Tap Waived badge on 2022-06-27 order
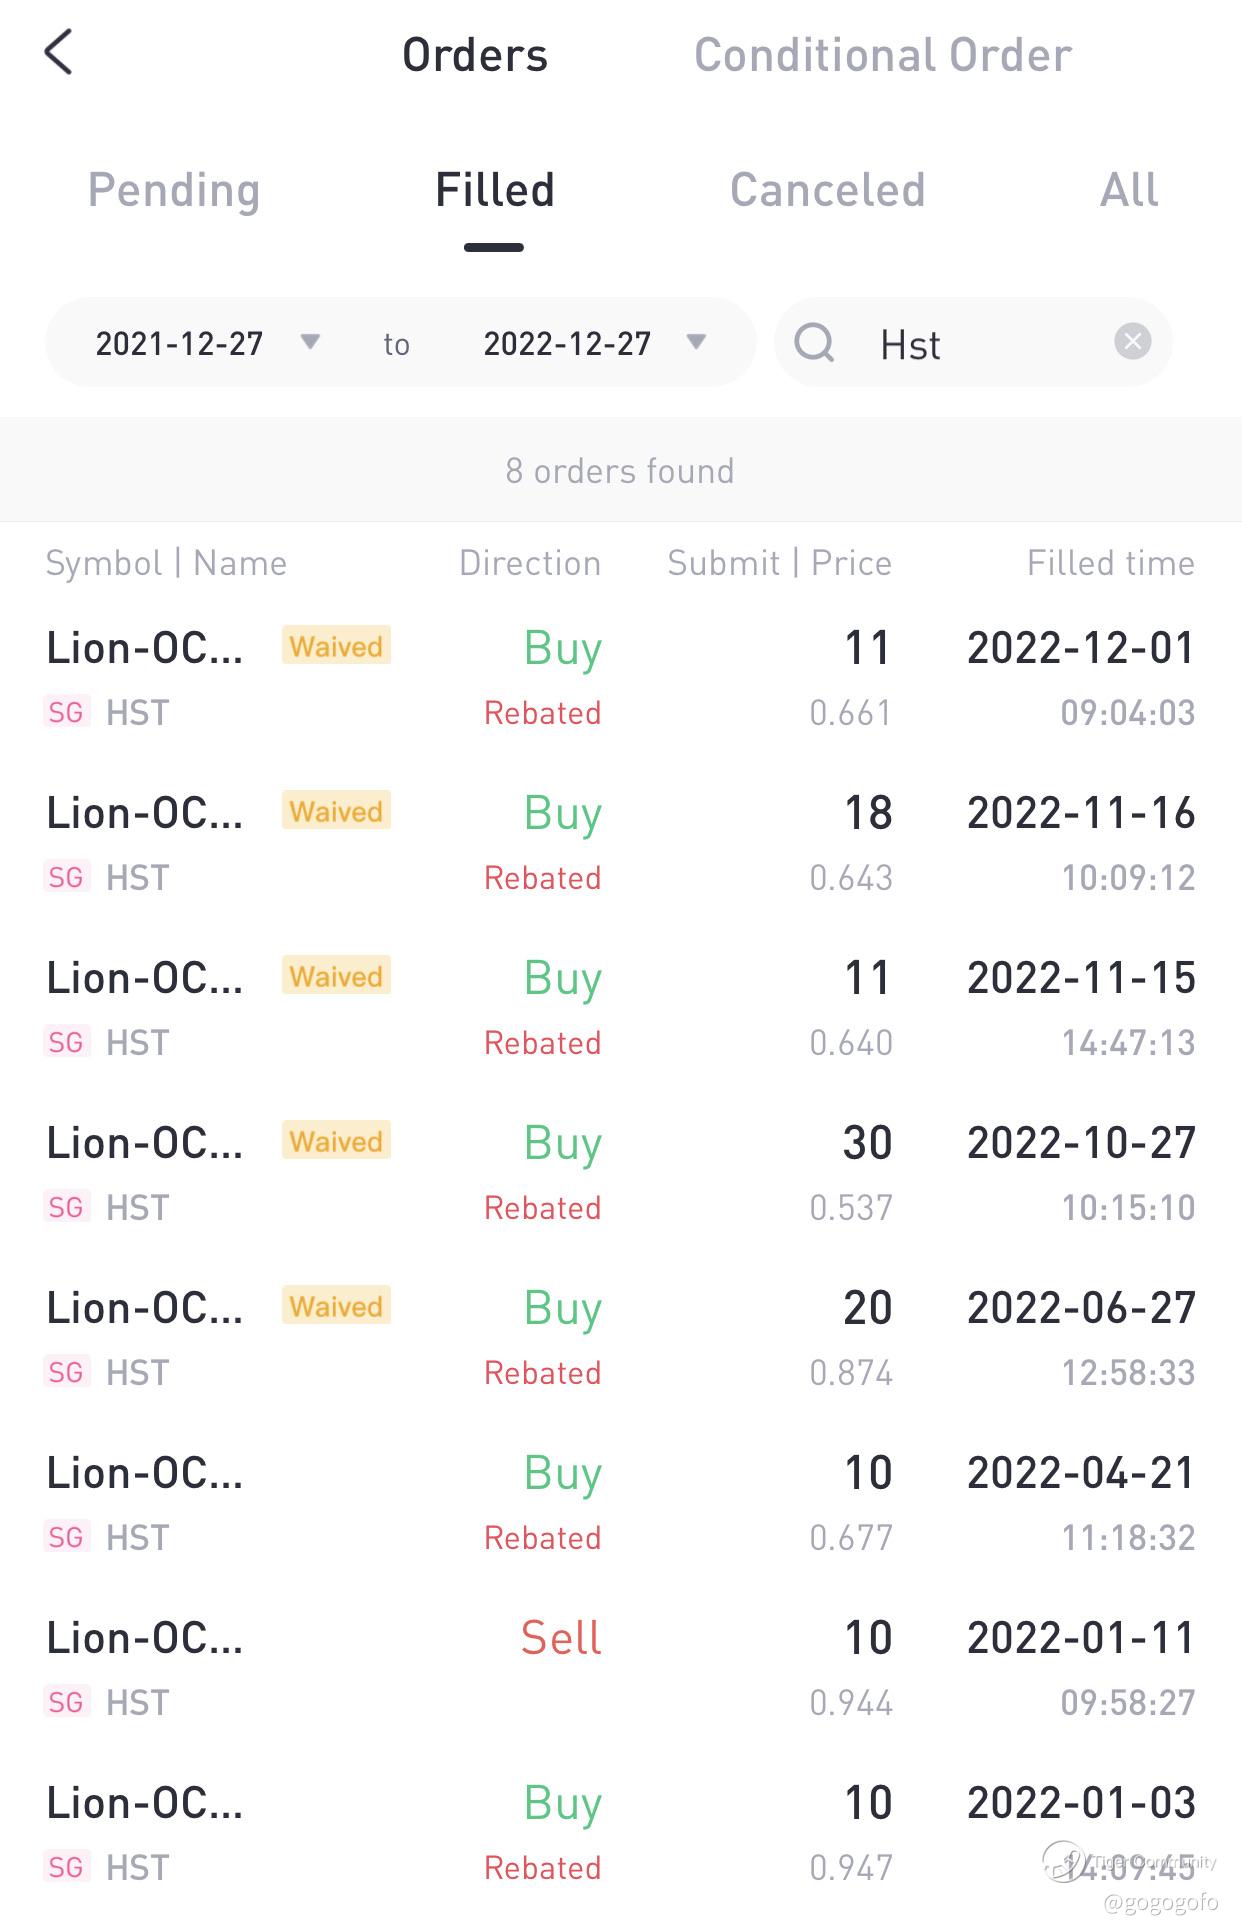The width and height of the screenshot is (1242, 1930). 336,1306
